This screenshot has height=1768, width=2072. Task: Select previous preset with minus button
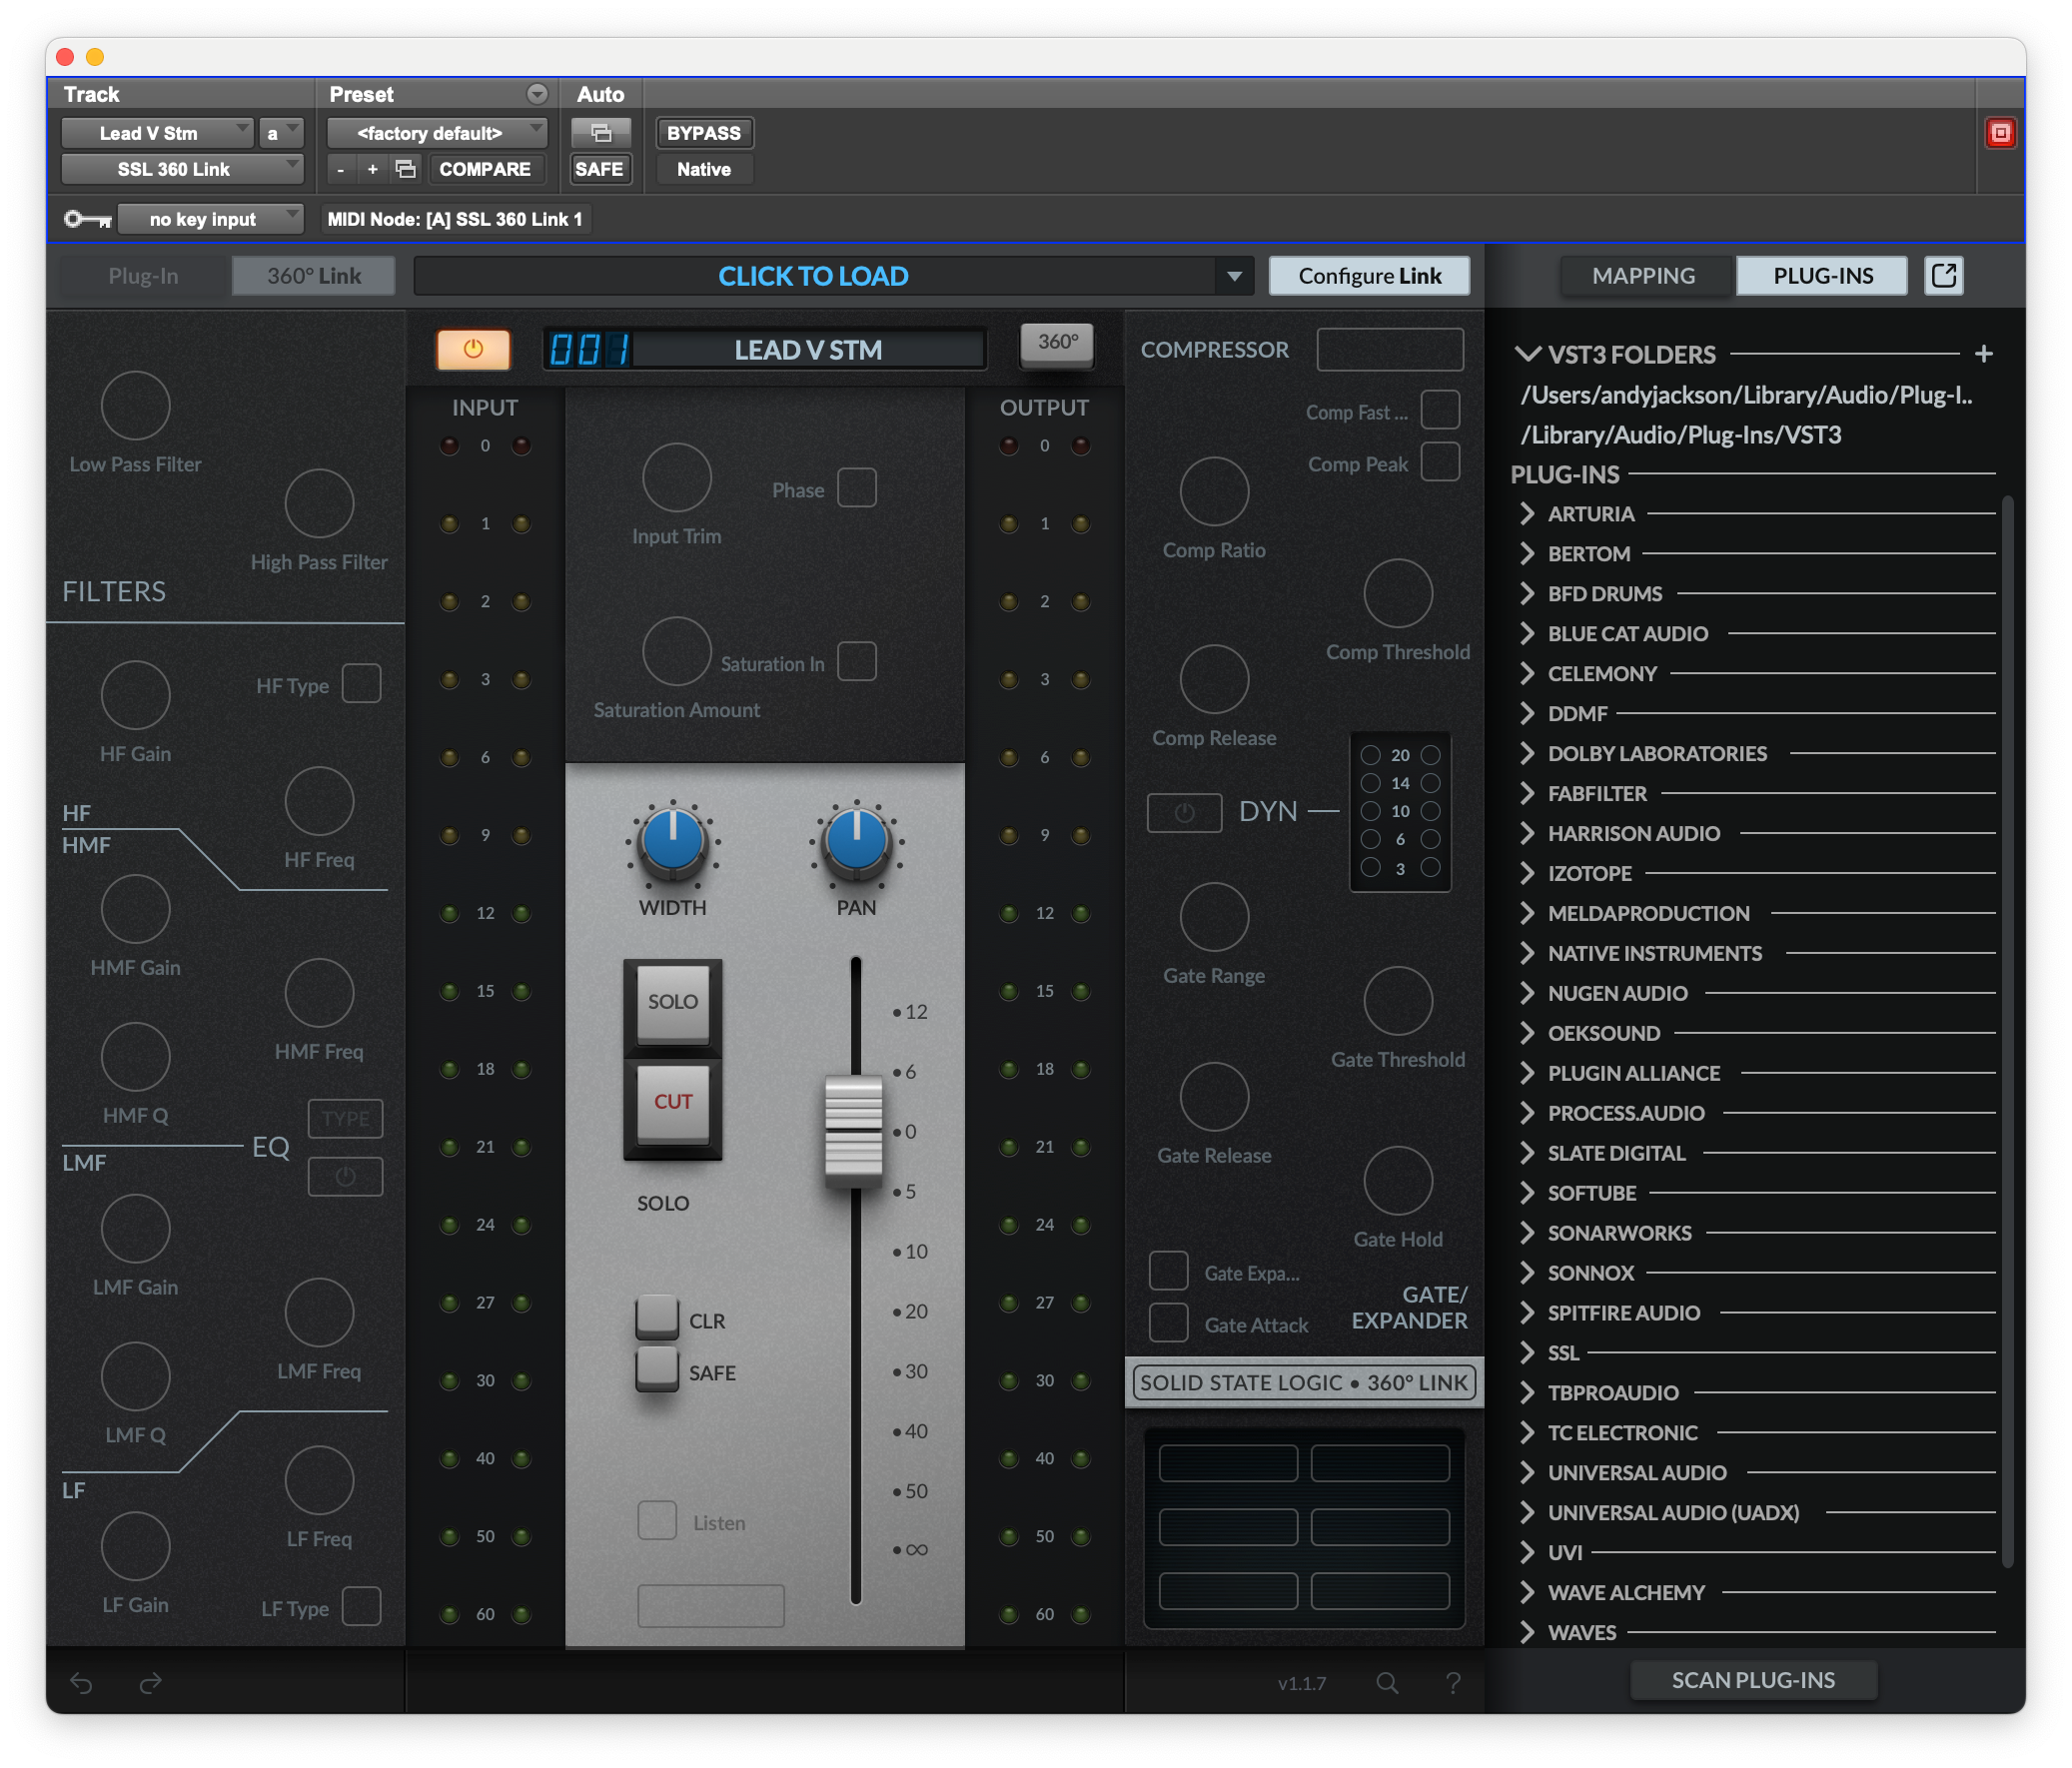341,169
